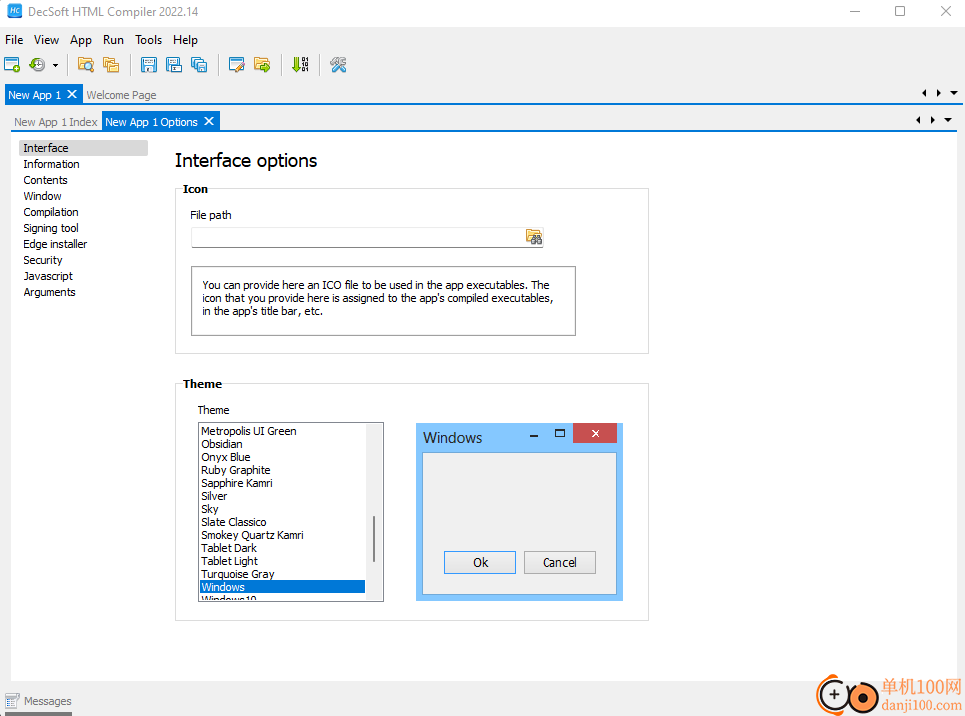Choose Sky theme
Image resolution: width=965 pixels, height=716 pixels.
[x=282, y=509]
